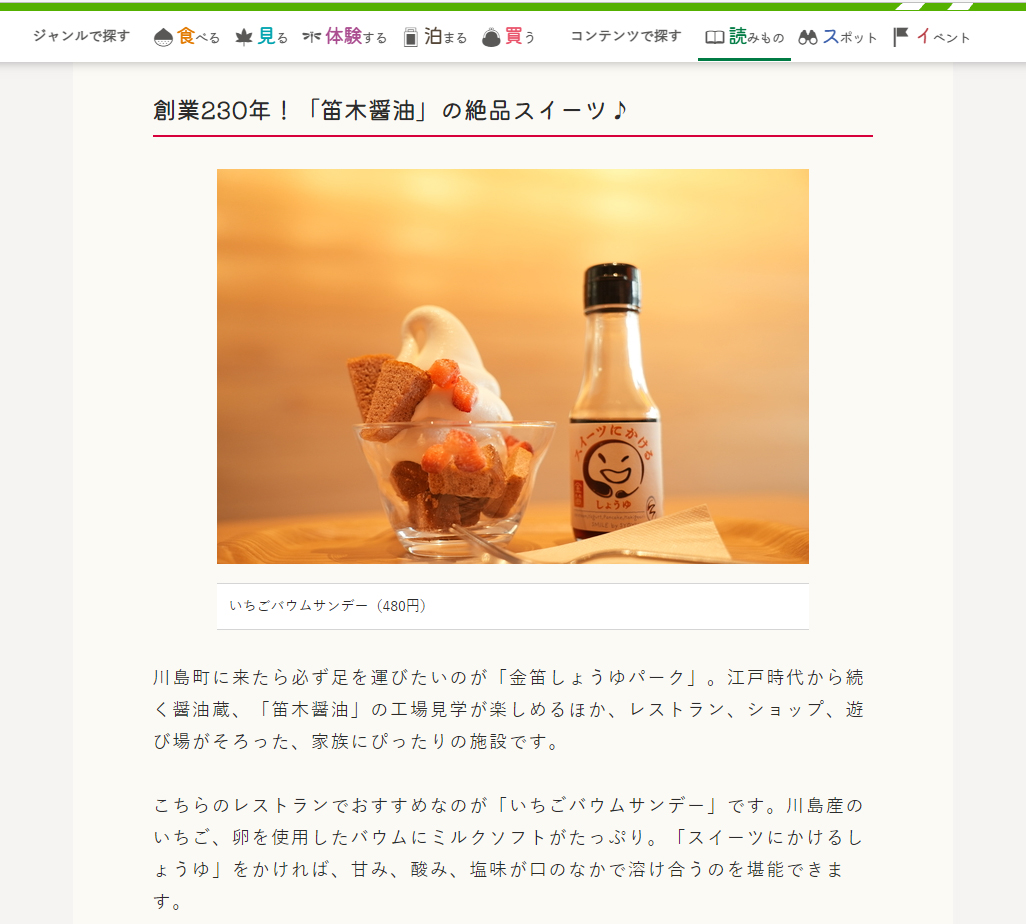Click the 創業230年 article heading
The height and width of the screenshot is (924, 1026).
point(391,110)
